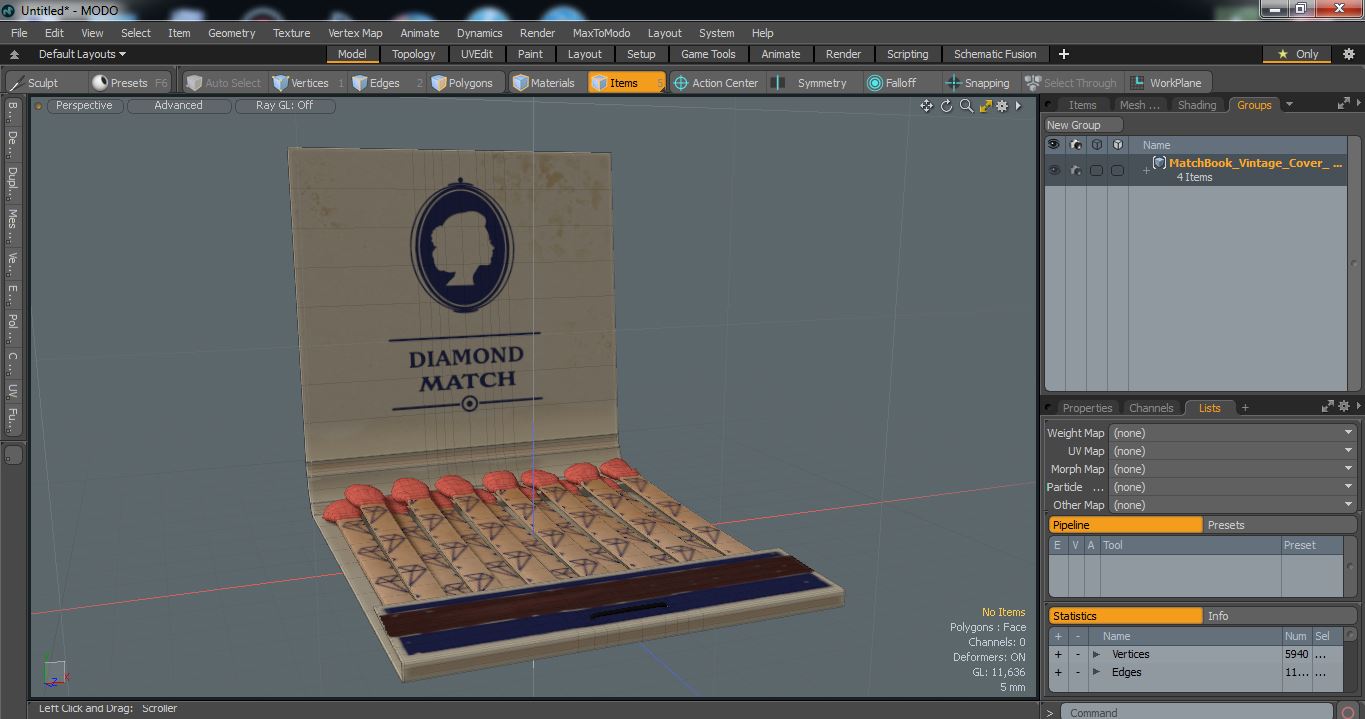Open layout settings gear near Only button
Viewport: 1365px width, 719px height.
coord(1351,54)
